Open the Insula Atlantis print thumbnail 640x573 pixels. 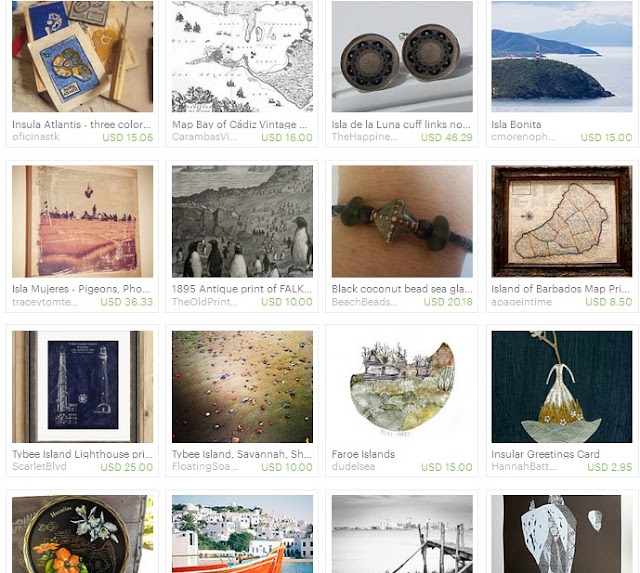82,56
